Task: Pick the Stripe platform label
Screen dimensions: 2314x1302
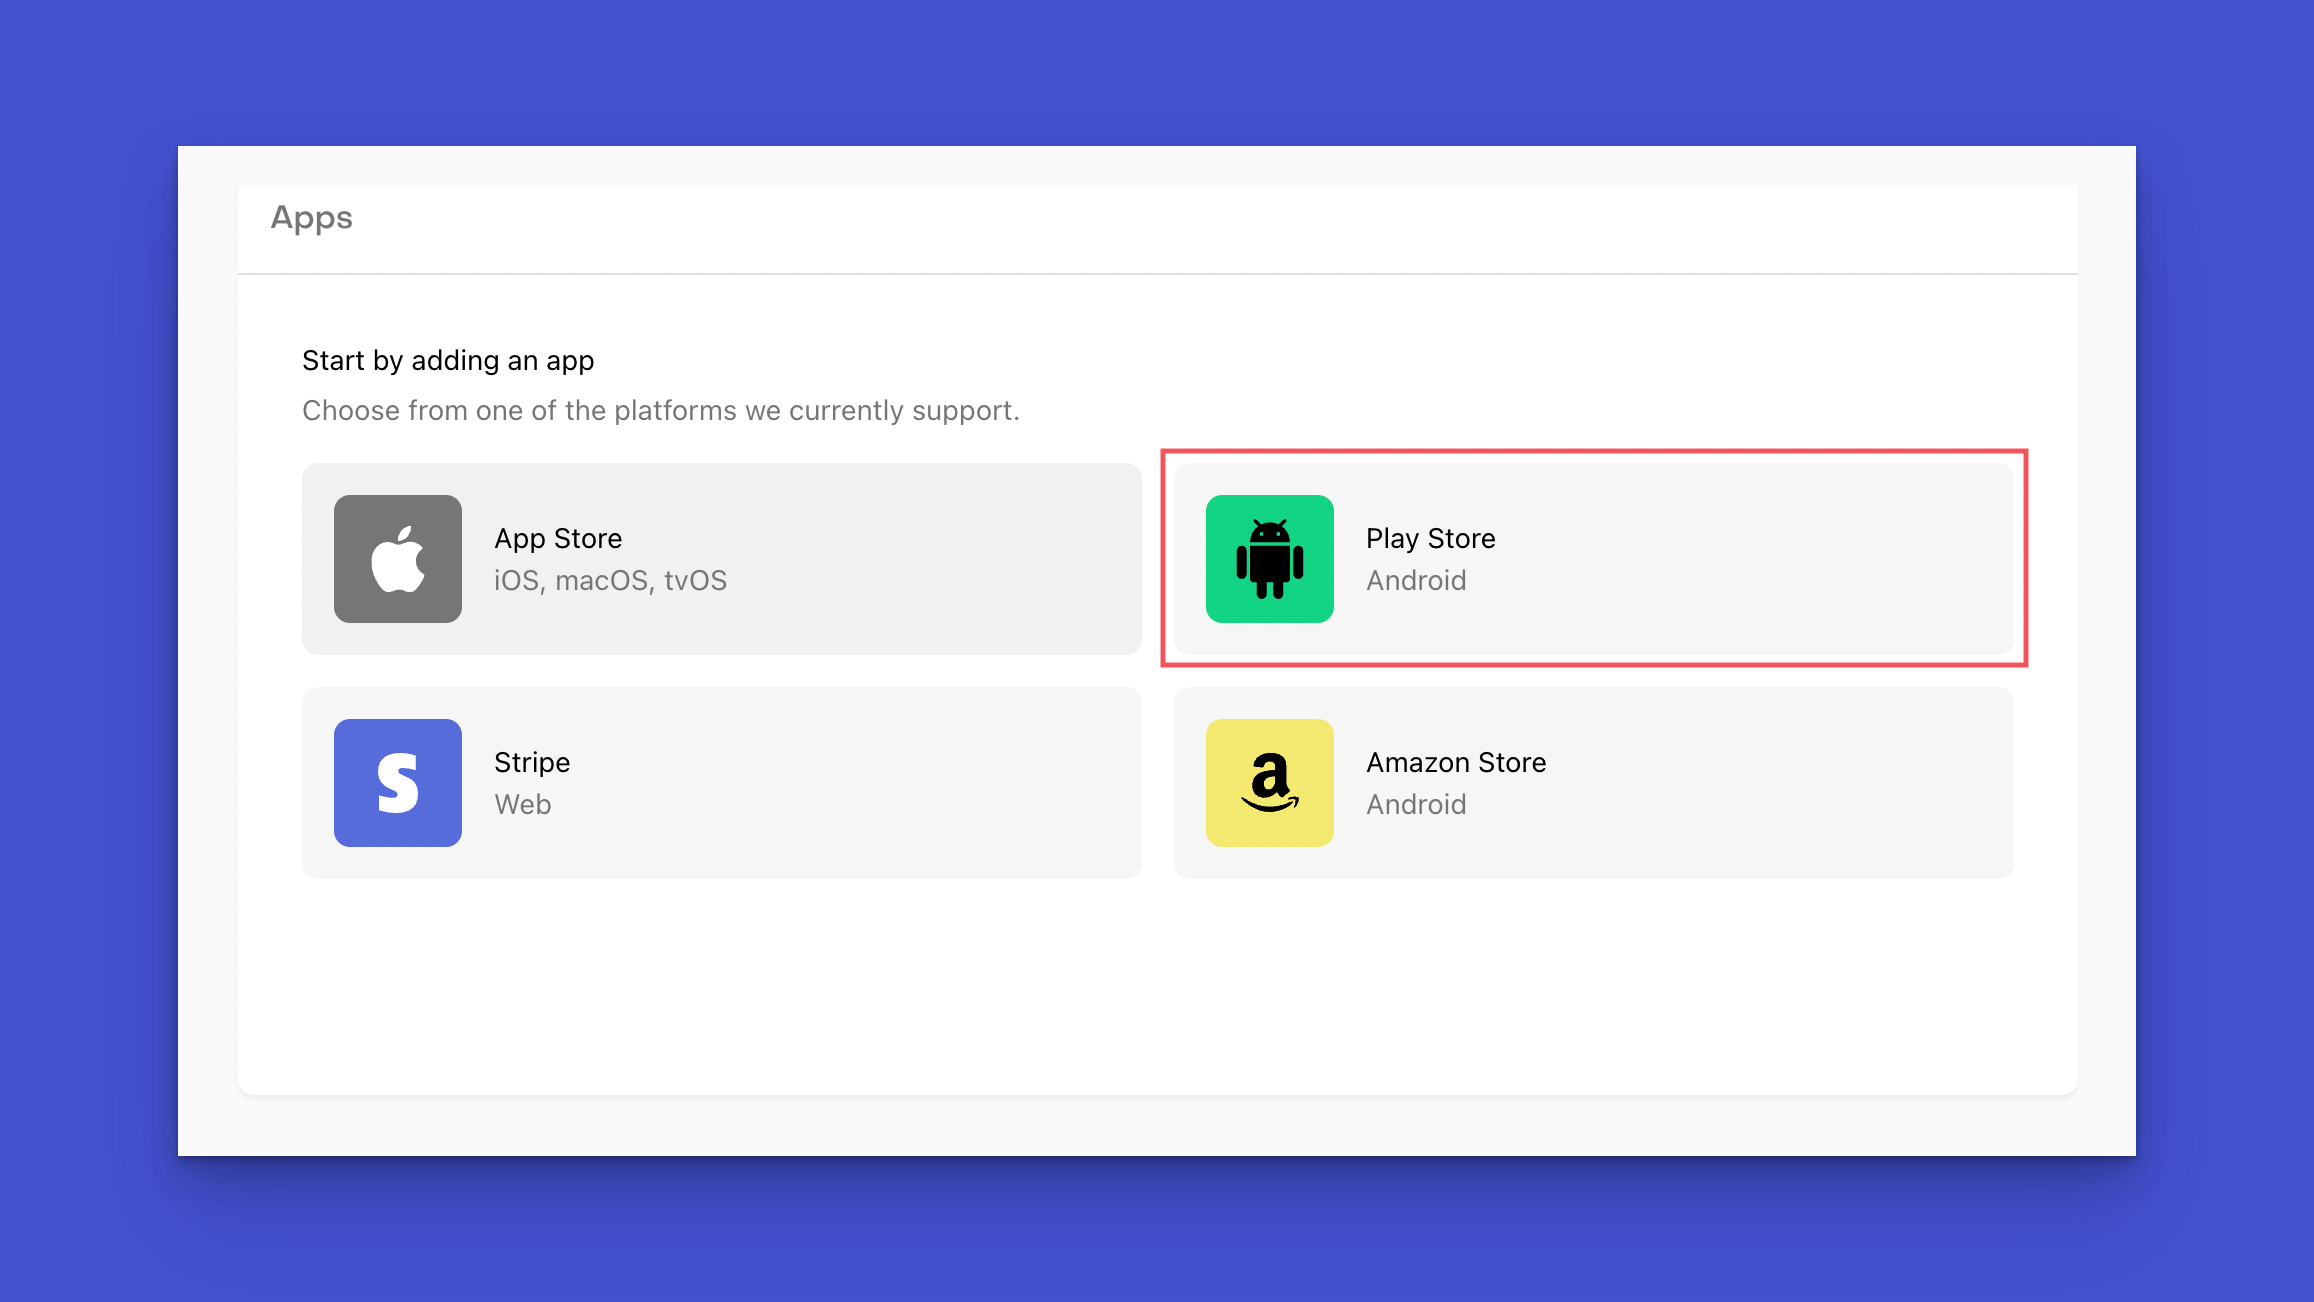Action: pos(532,762)
